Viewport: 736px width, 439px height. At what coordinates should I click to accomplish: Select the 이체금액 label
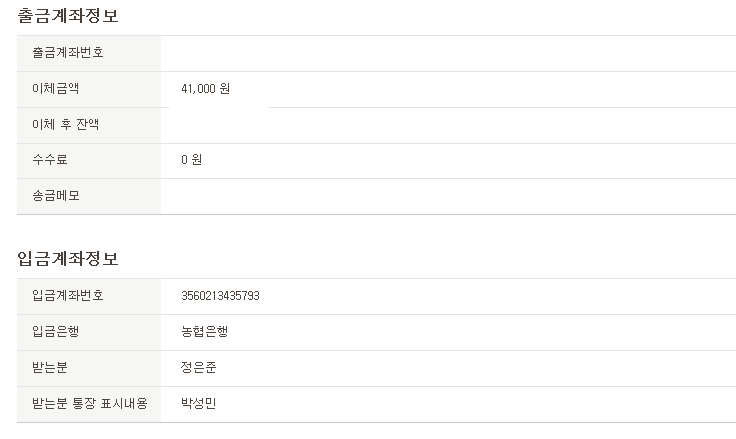[x=55, y=88]
